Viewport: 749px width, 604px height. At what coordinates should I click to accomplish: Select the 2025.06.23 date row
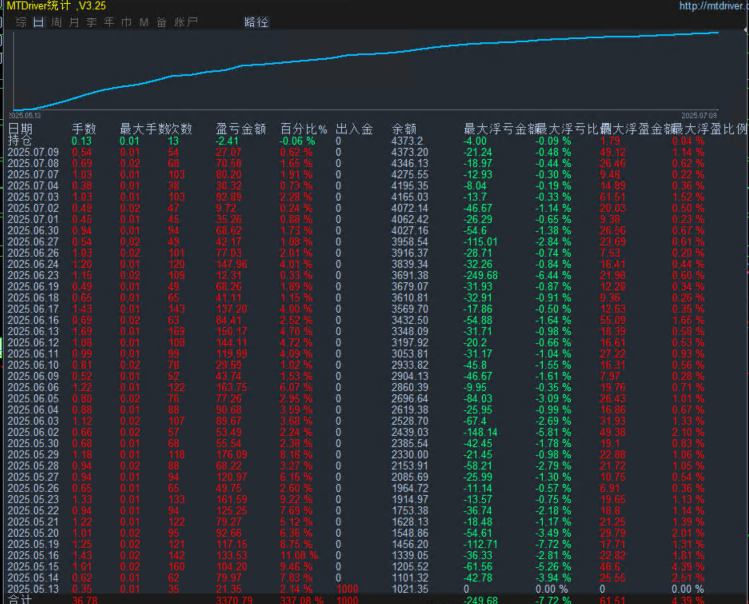pos(33,275)
